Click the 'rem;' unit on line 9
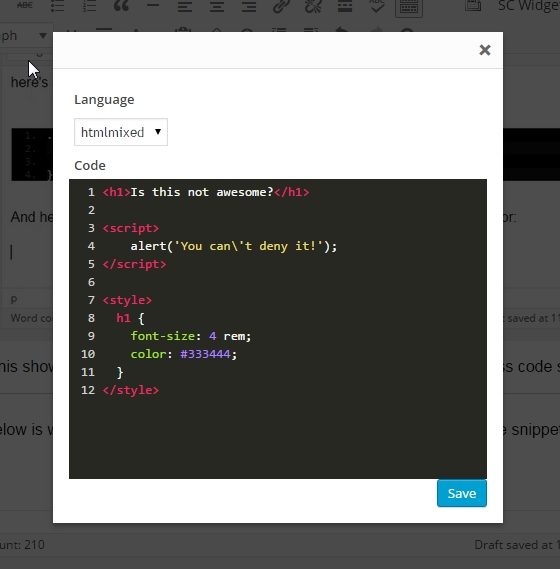Viewport: 560px width, 569px height. [x=237, y=336]
